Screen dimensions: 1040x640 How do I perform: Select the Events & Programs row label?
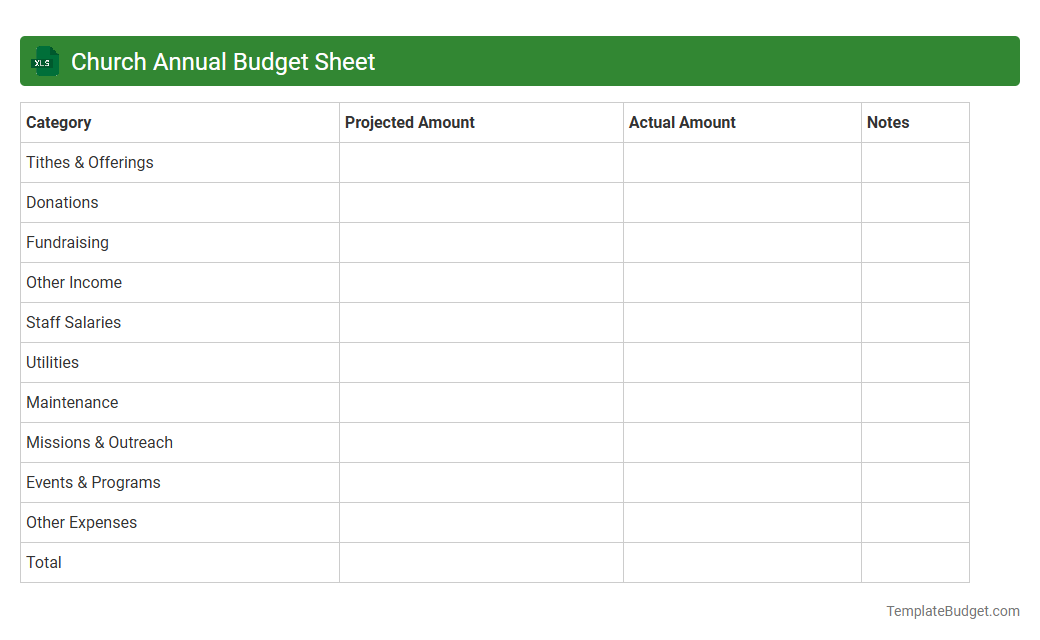93,482
